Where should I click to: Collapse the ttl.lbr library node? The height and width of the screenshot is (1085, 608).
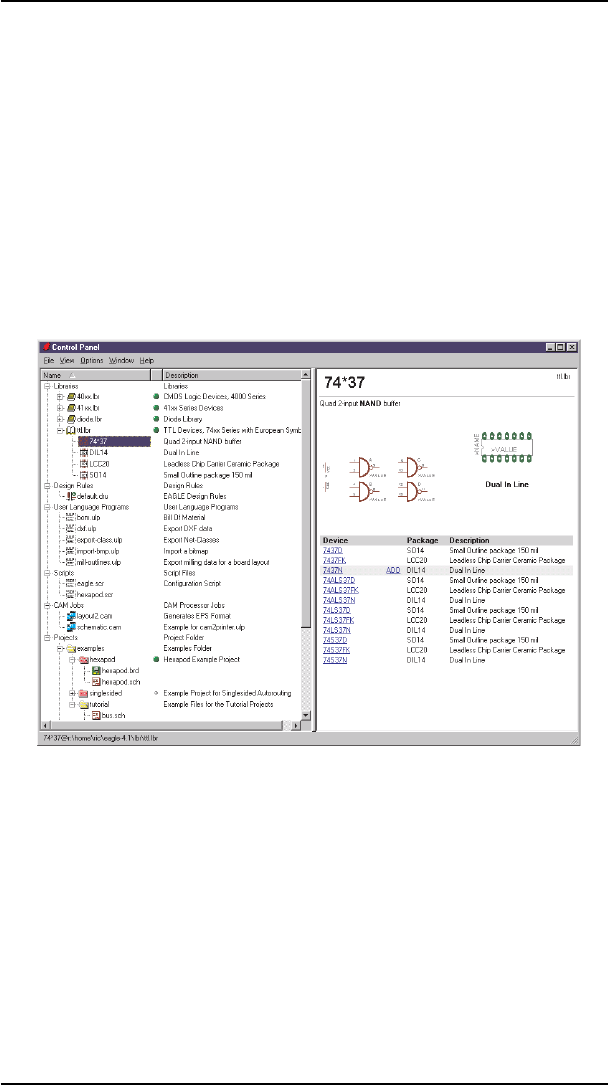point(60,430)
